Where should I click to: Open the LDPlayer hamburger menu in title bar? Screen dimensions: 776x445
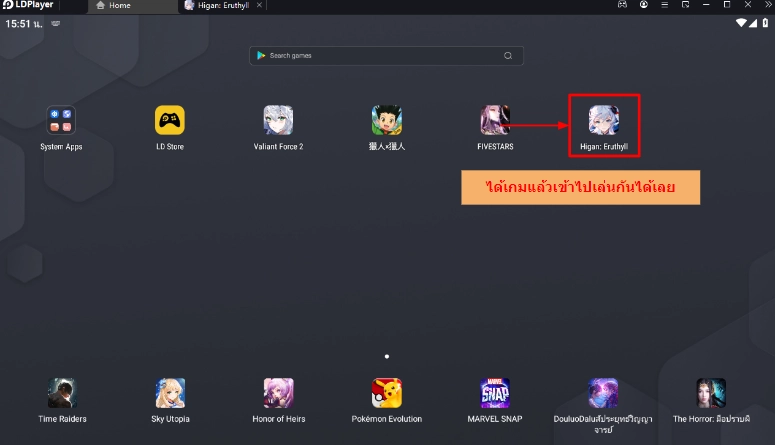pos(666,6)
